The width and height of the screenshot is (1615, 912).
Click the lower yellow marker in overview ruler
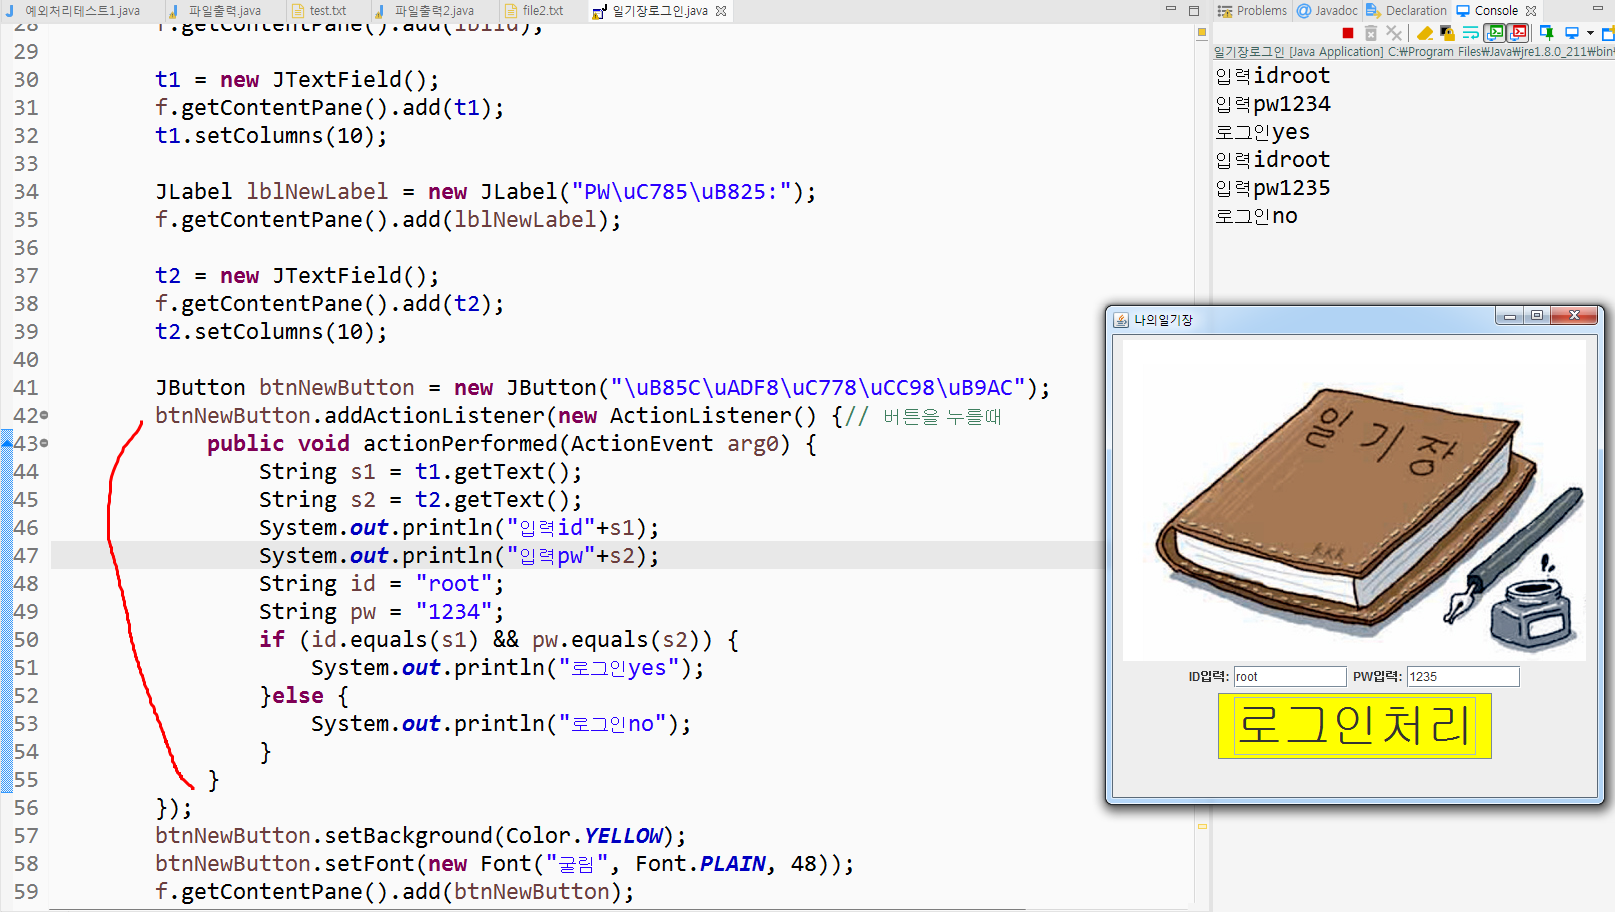pos(1202,826)
